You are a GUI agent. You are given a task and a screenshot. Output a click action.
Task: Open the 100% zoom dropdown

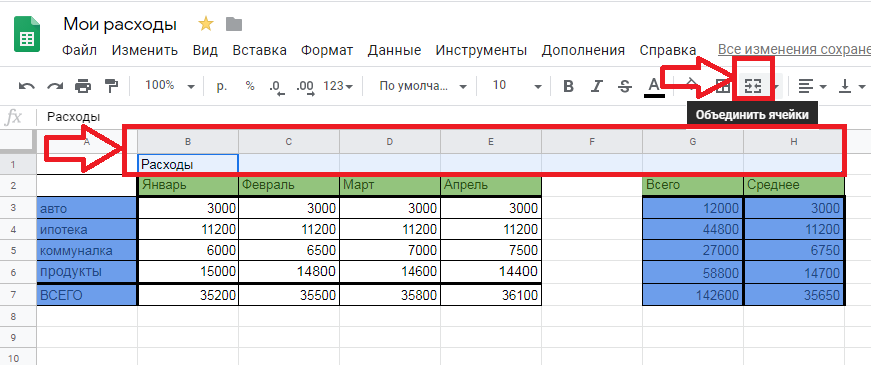tap(170, 86)
